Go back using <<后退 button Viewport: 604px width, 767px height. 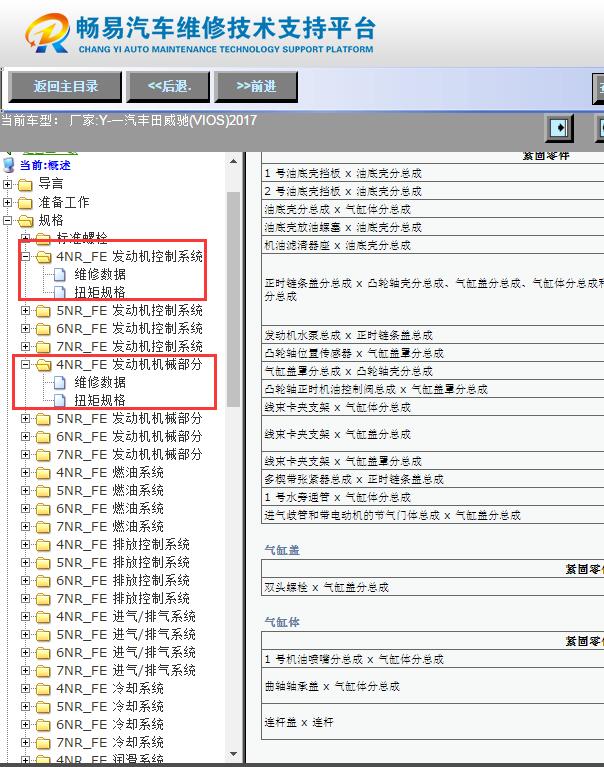click(168, 87)
